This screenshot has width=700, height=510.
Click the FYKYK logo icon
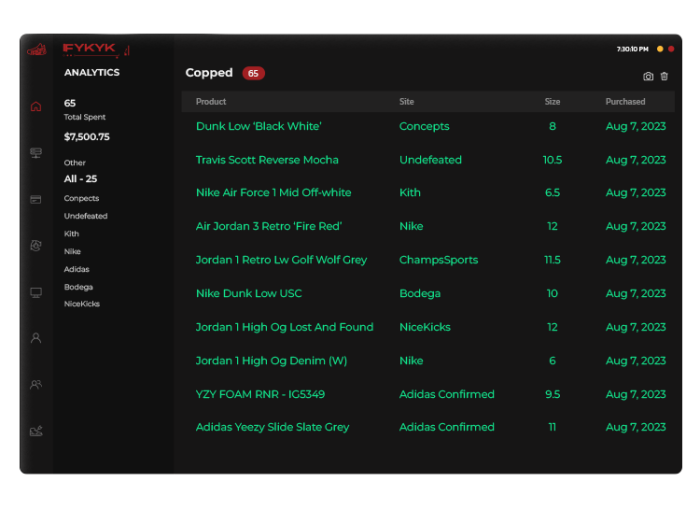tap(37, 49)
